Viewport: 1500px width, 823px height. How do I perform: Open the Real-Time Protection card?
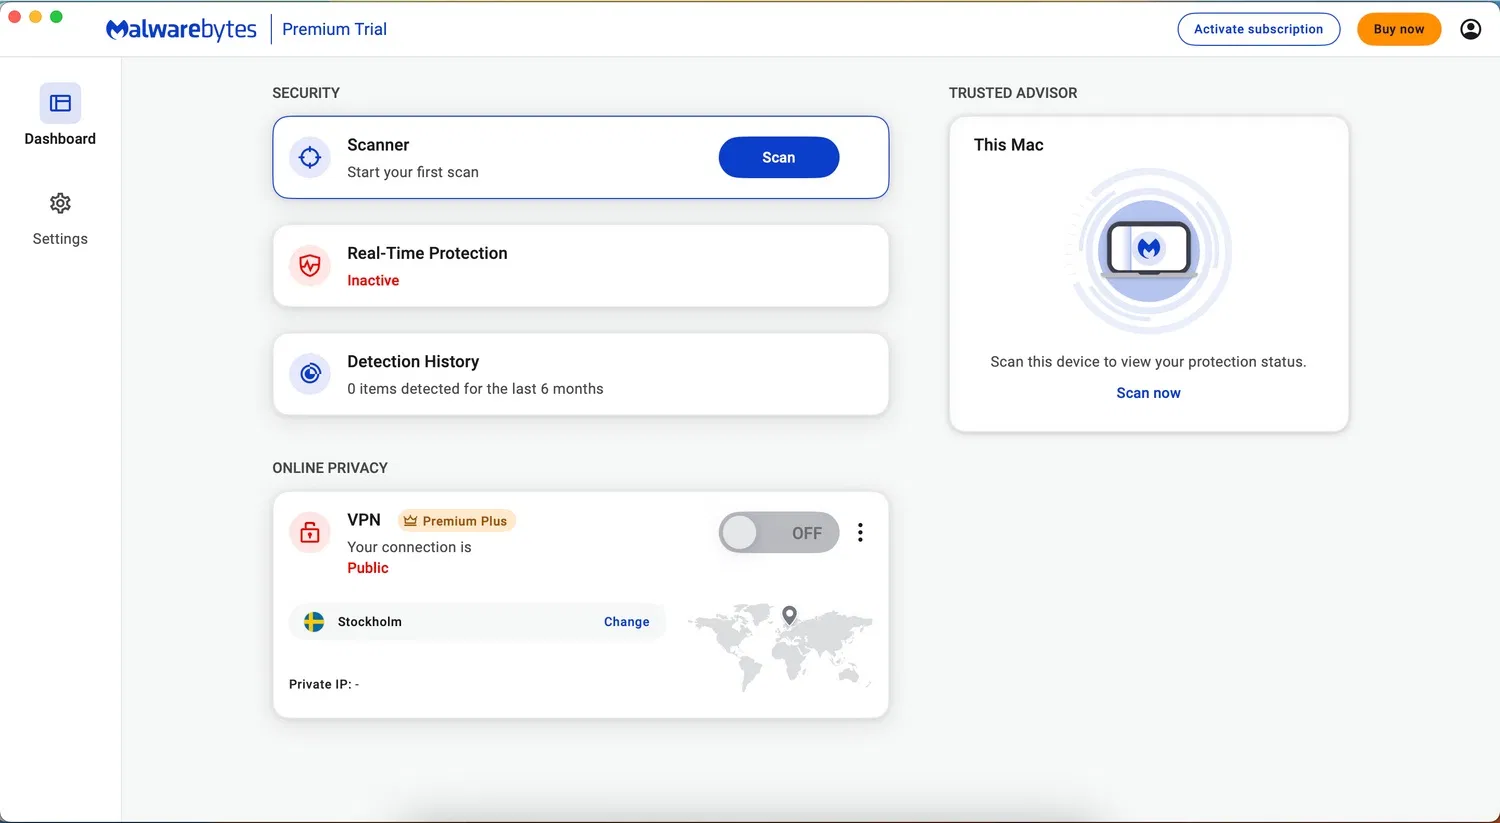[581, 266]
